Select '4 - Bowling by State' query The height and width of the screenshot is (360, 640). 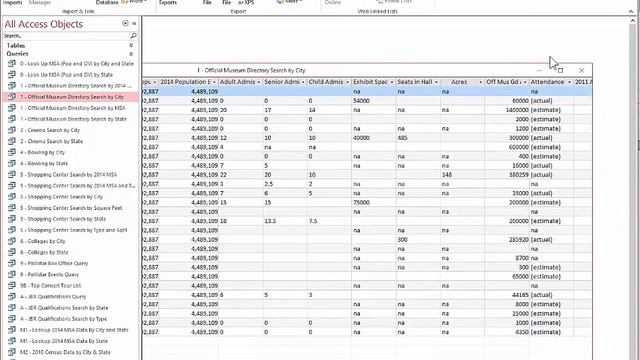point(71,163)
